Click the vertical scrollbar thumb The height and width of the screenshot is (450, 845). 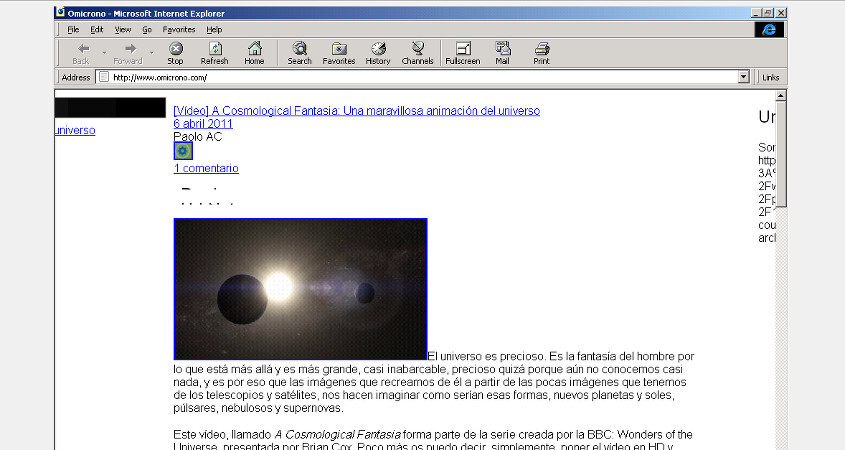780,154
